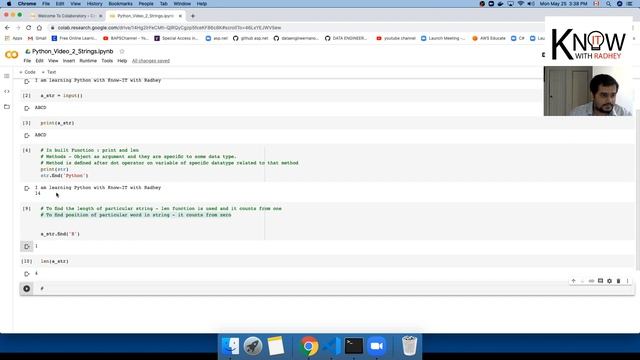640x360 pixels.
Task: Go back in browser history
Action: [x=7, y=28]
